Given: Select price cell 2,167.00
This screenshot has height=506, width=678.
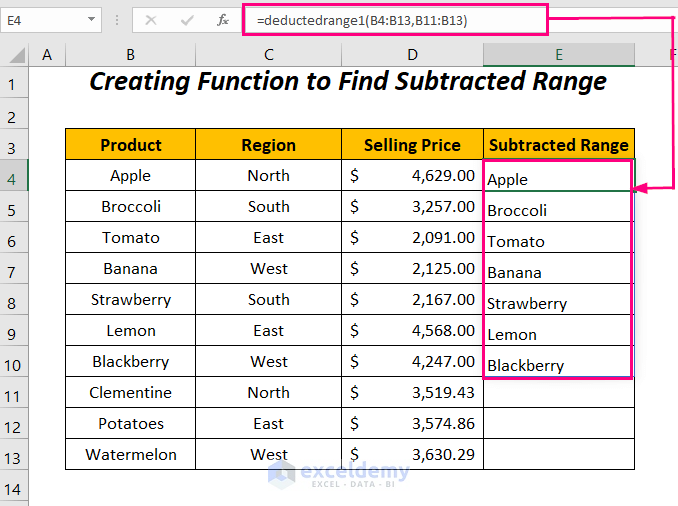Looking at the screenshot, I should pos(413,299).
